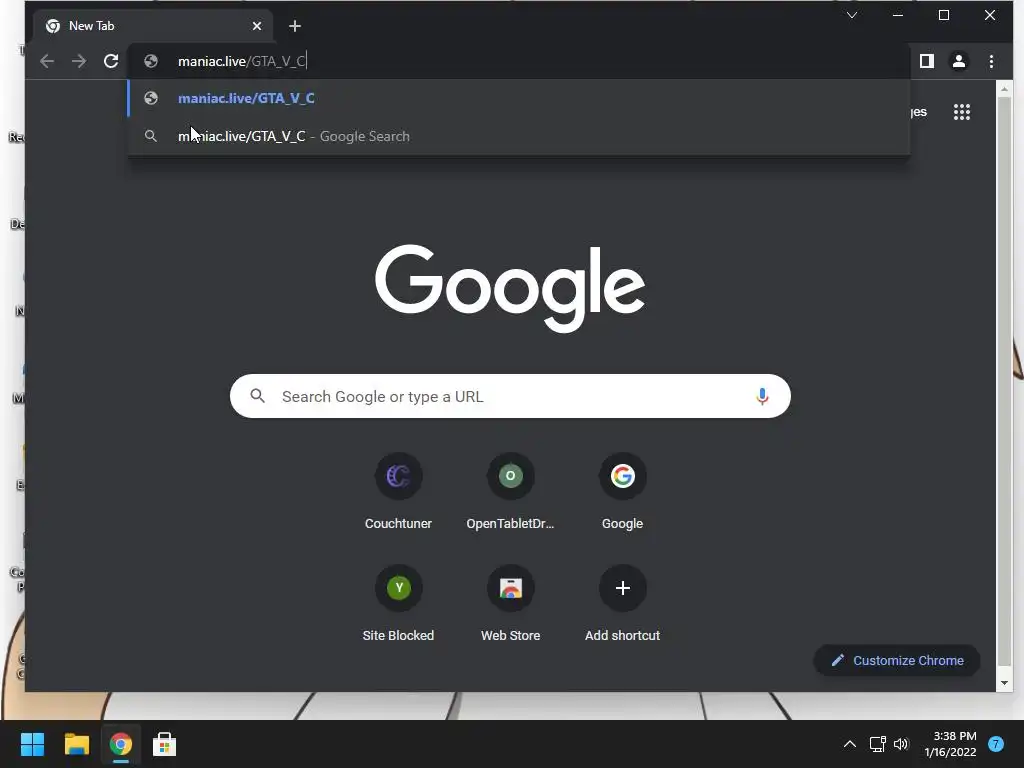The width and height of the screenshot is (1024, 768).
Task: Toggle the Chrome side panel icon
Action: point(927,61)
